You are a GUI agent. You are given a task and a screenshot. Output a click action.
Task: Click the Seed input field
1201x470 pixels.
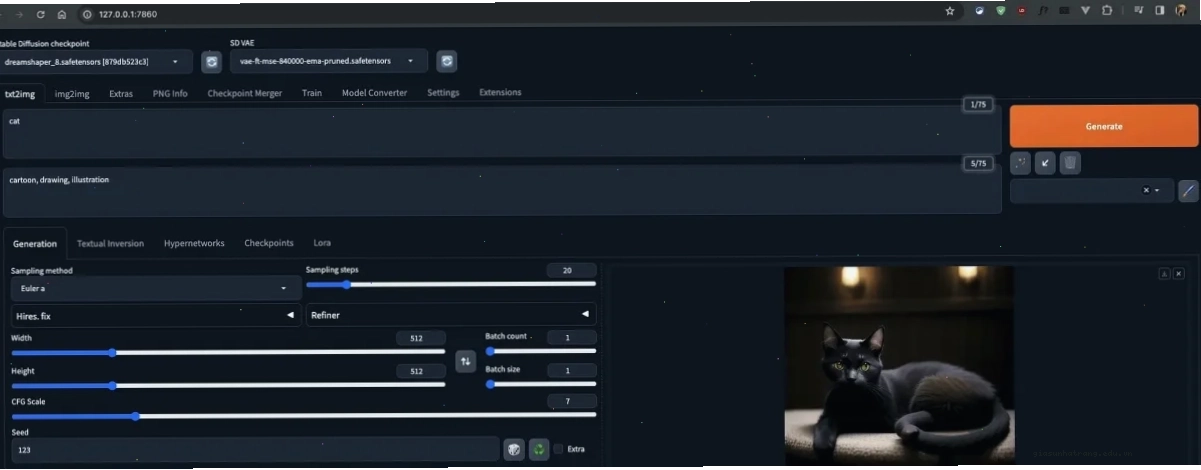coord(254,449)
